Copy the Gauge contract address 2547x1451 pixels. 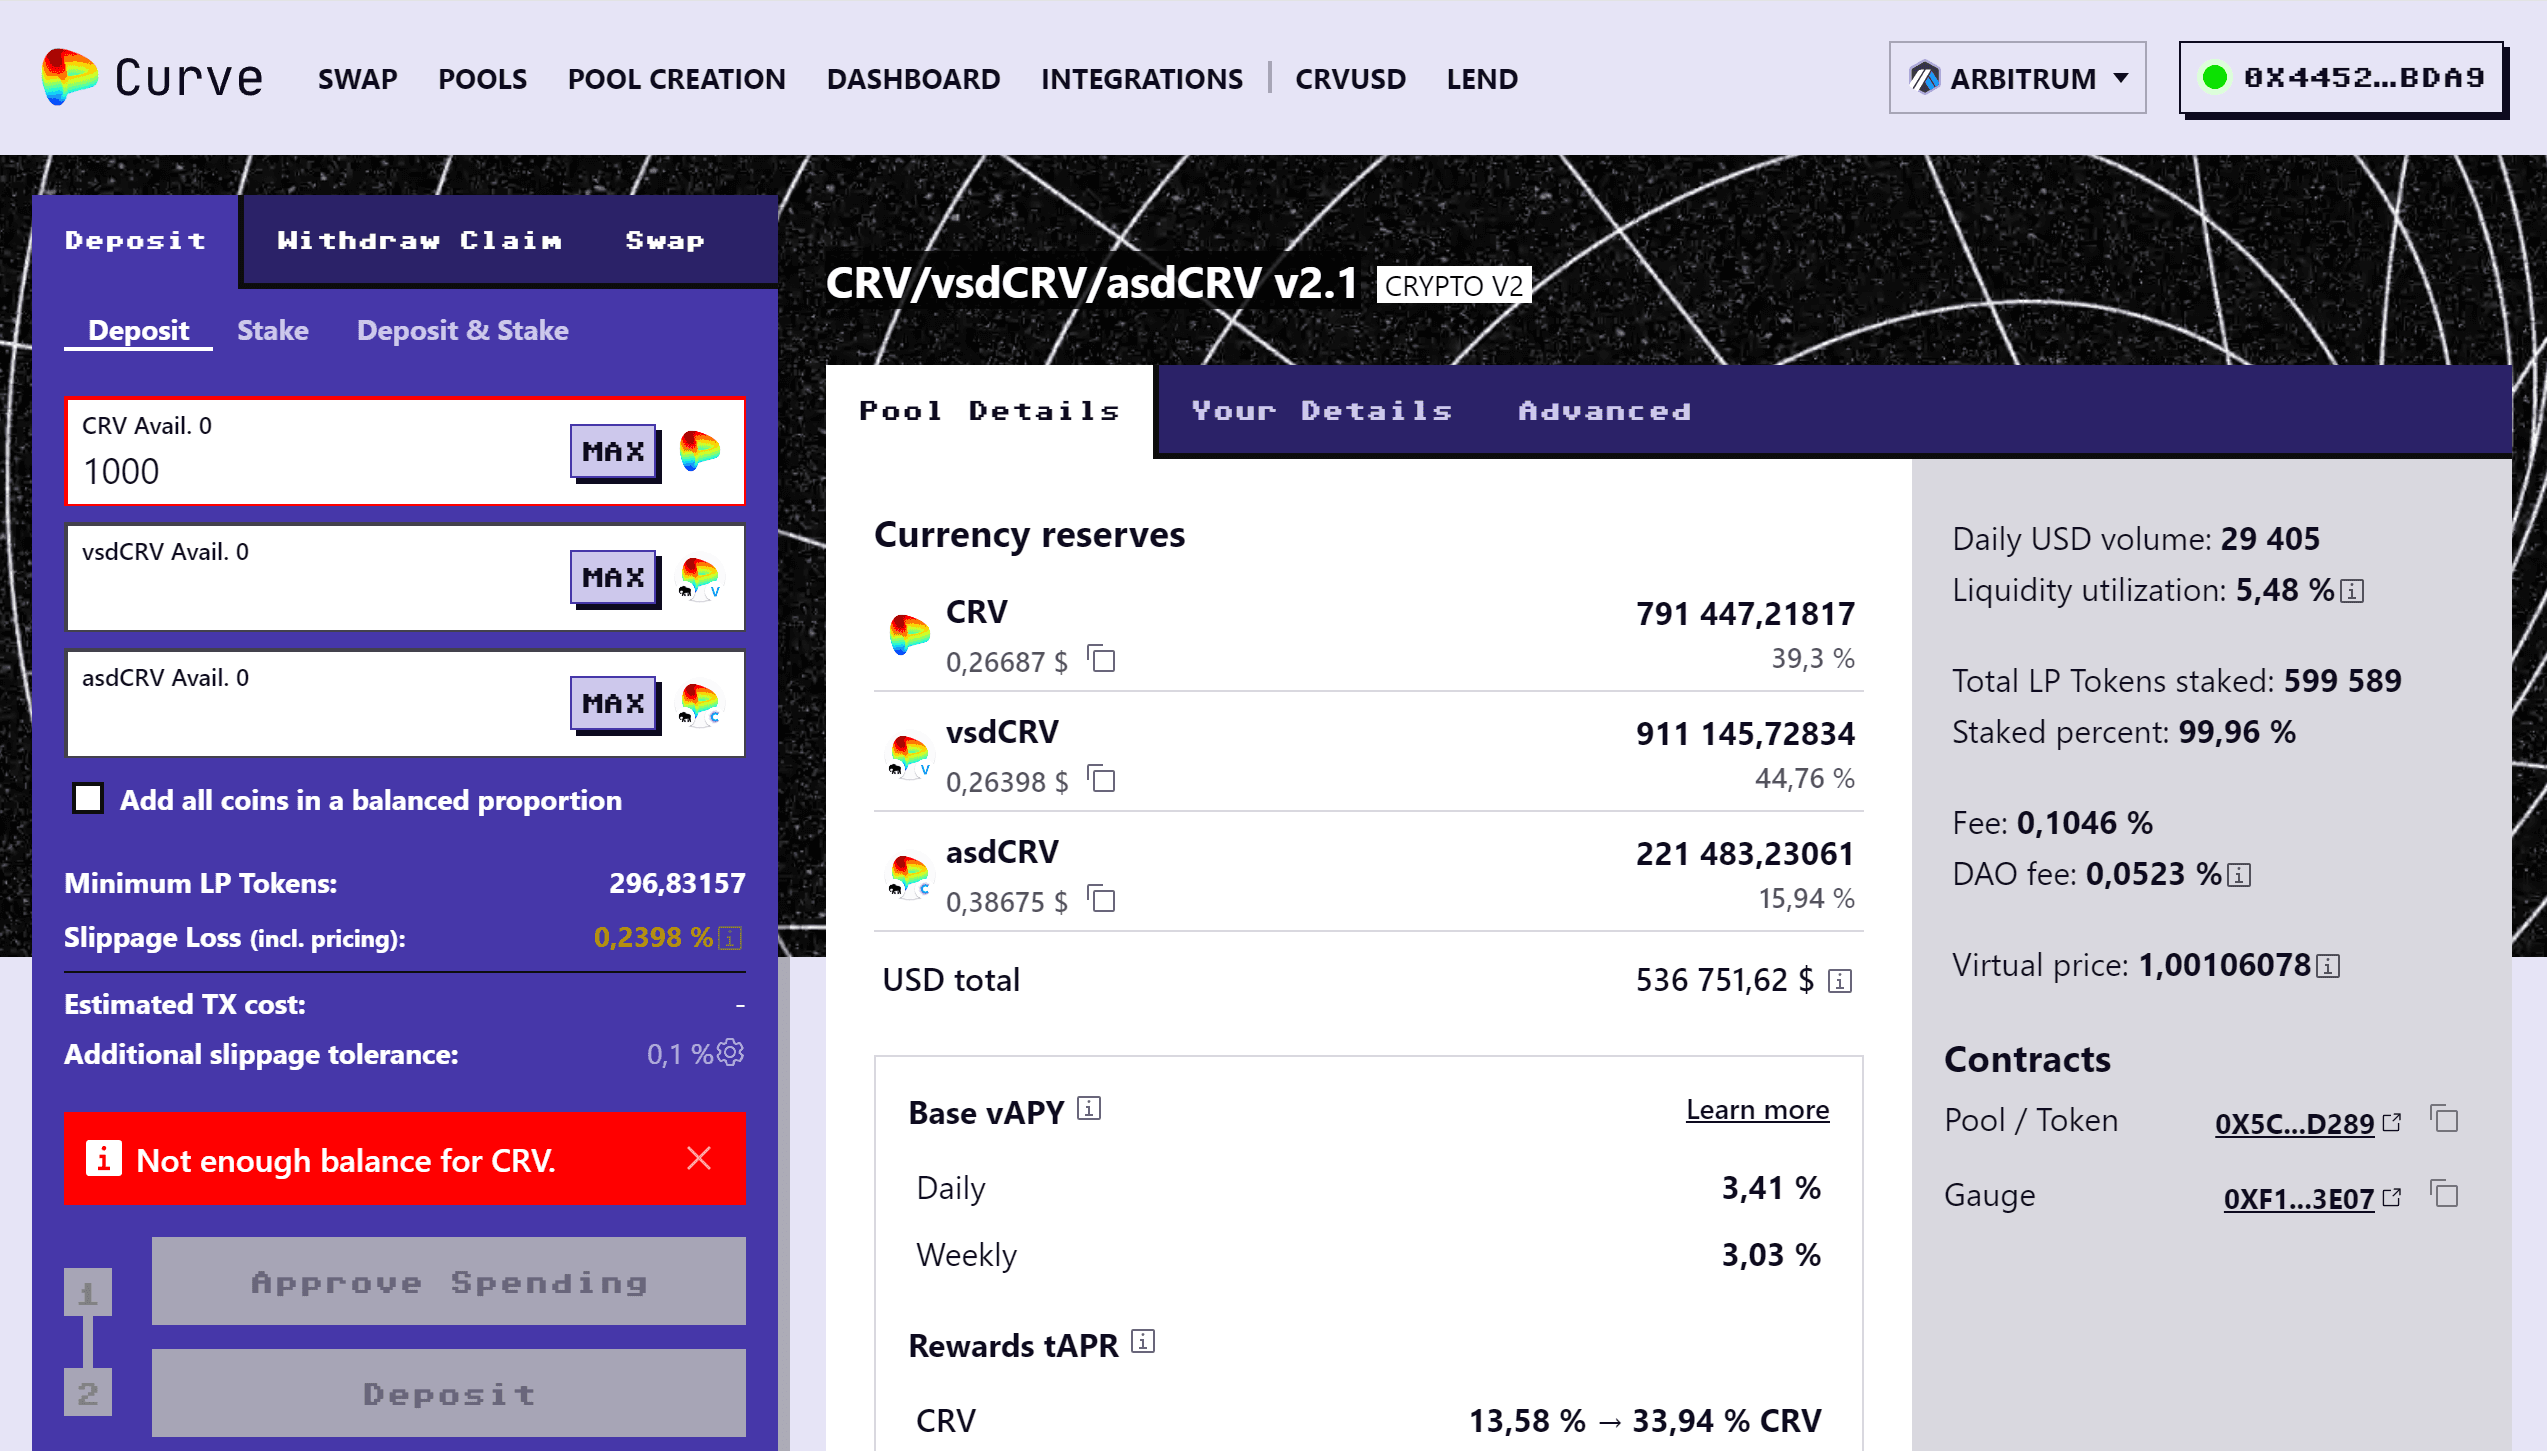(x=2445, y=1194)
